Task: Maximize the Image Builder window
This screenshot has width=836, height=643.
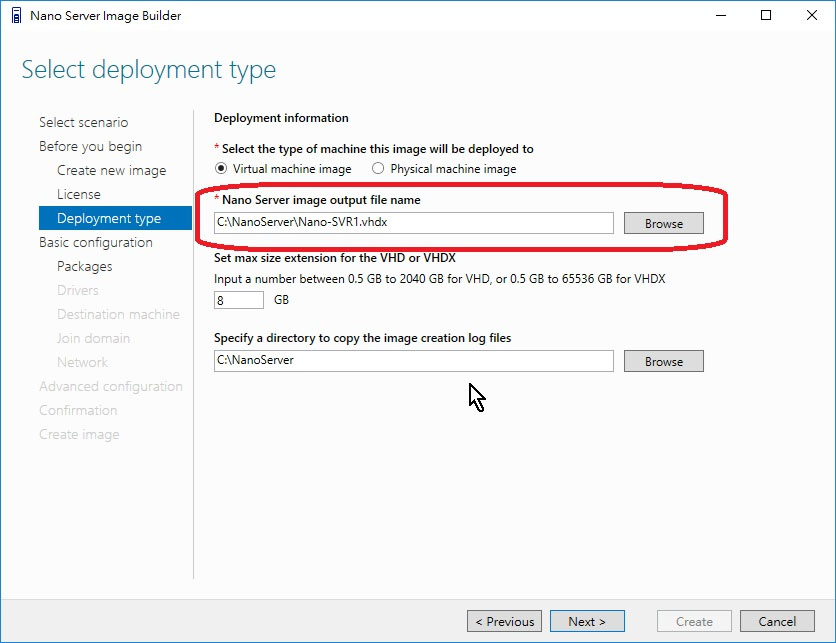Action: (766, 15)
